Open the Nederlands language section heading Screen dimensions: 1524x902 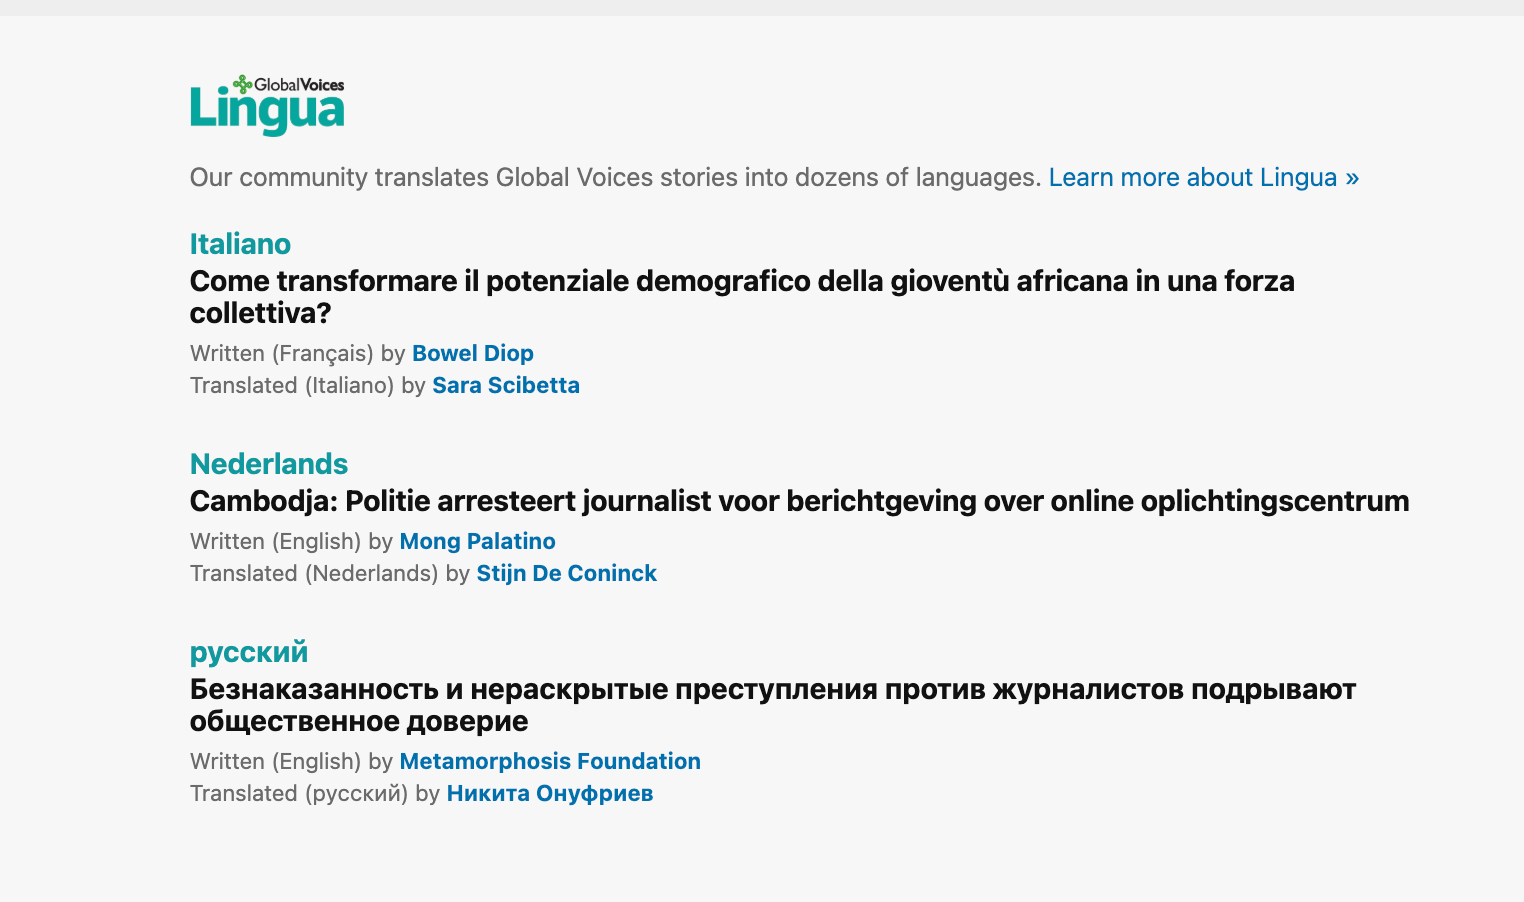(x=268, y=464)
